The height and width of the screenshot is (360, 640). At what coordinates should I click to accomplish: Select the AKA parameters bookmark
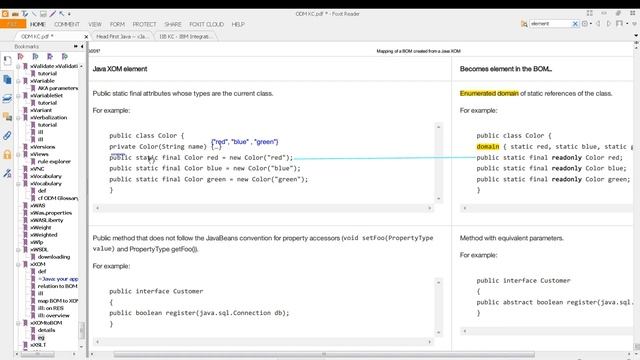58,88
